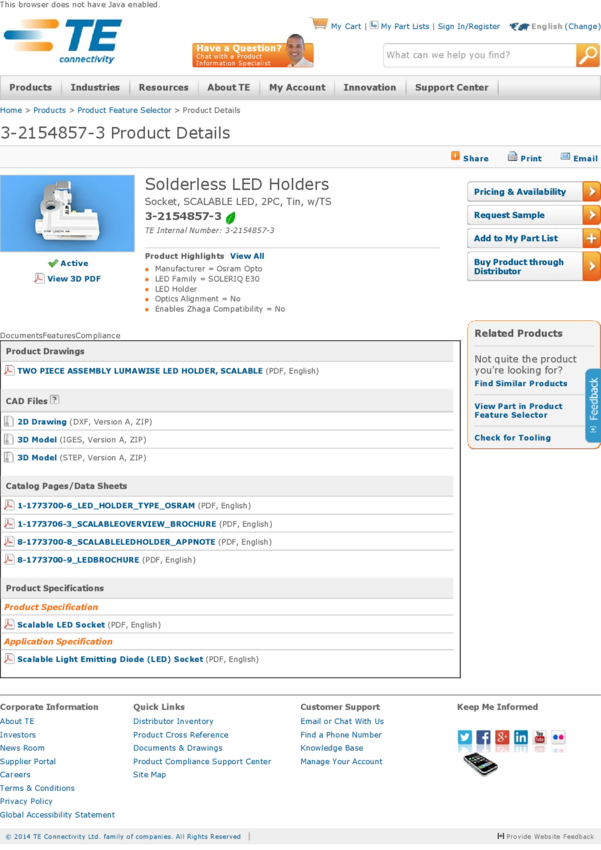Open 1-1773706-3_SCALABLEOVERVIEW_BROCHURE PDF
Image resolution: width=601 pixels, height=850 pixels.
117,524
